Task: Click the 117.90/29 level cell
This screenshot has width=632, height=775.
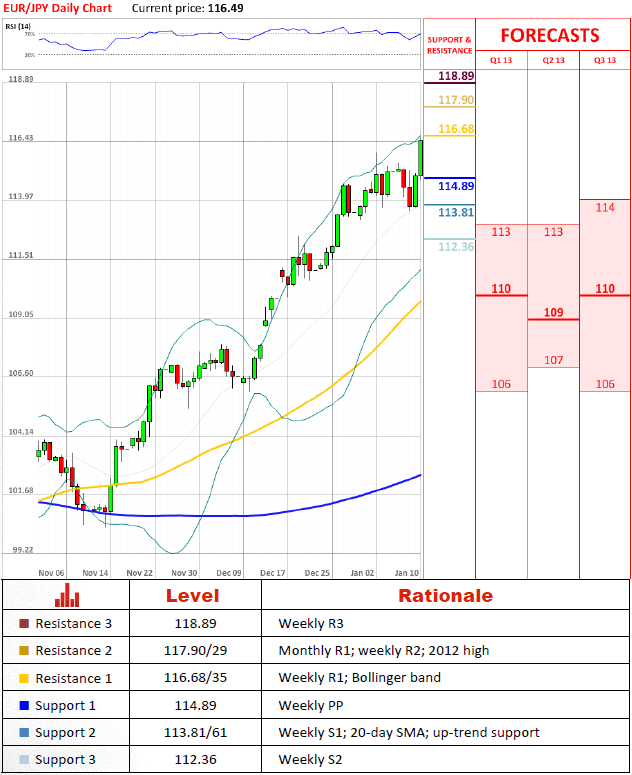Action: pos(196,650)
